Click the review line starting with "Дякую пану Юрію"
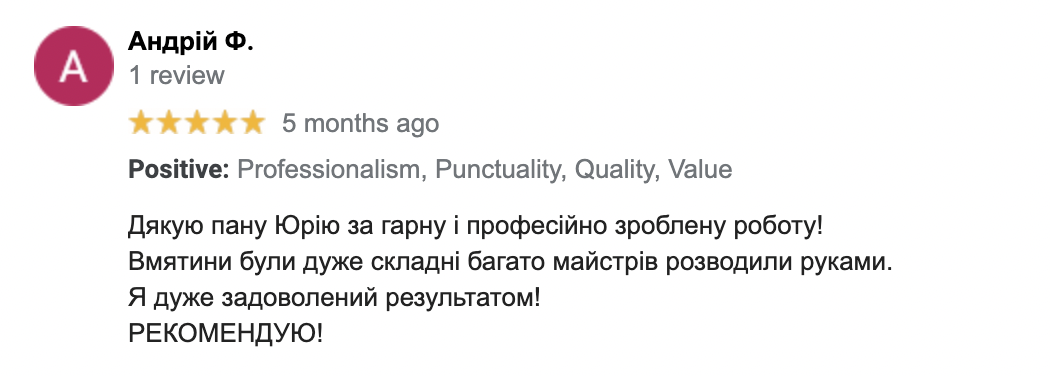The width and height of the screenshot is (1050, 376). pos(475,227)
